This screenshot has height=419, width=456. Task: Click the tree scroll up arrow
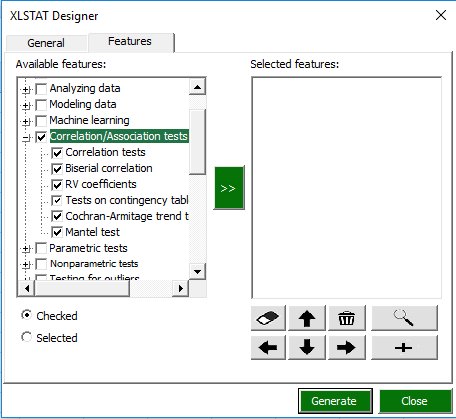(x=197, y=87)
